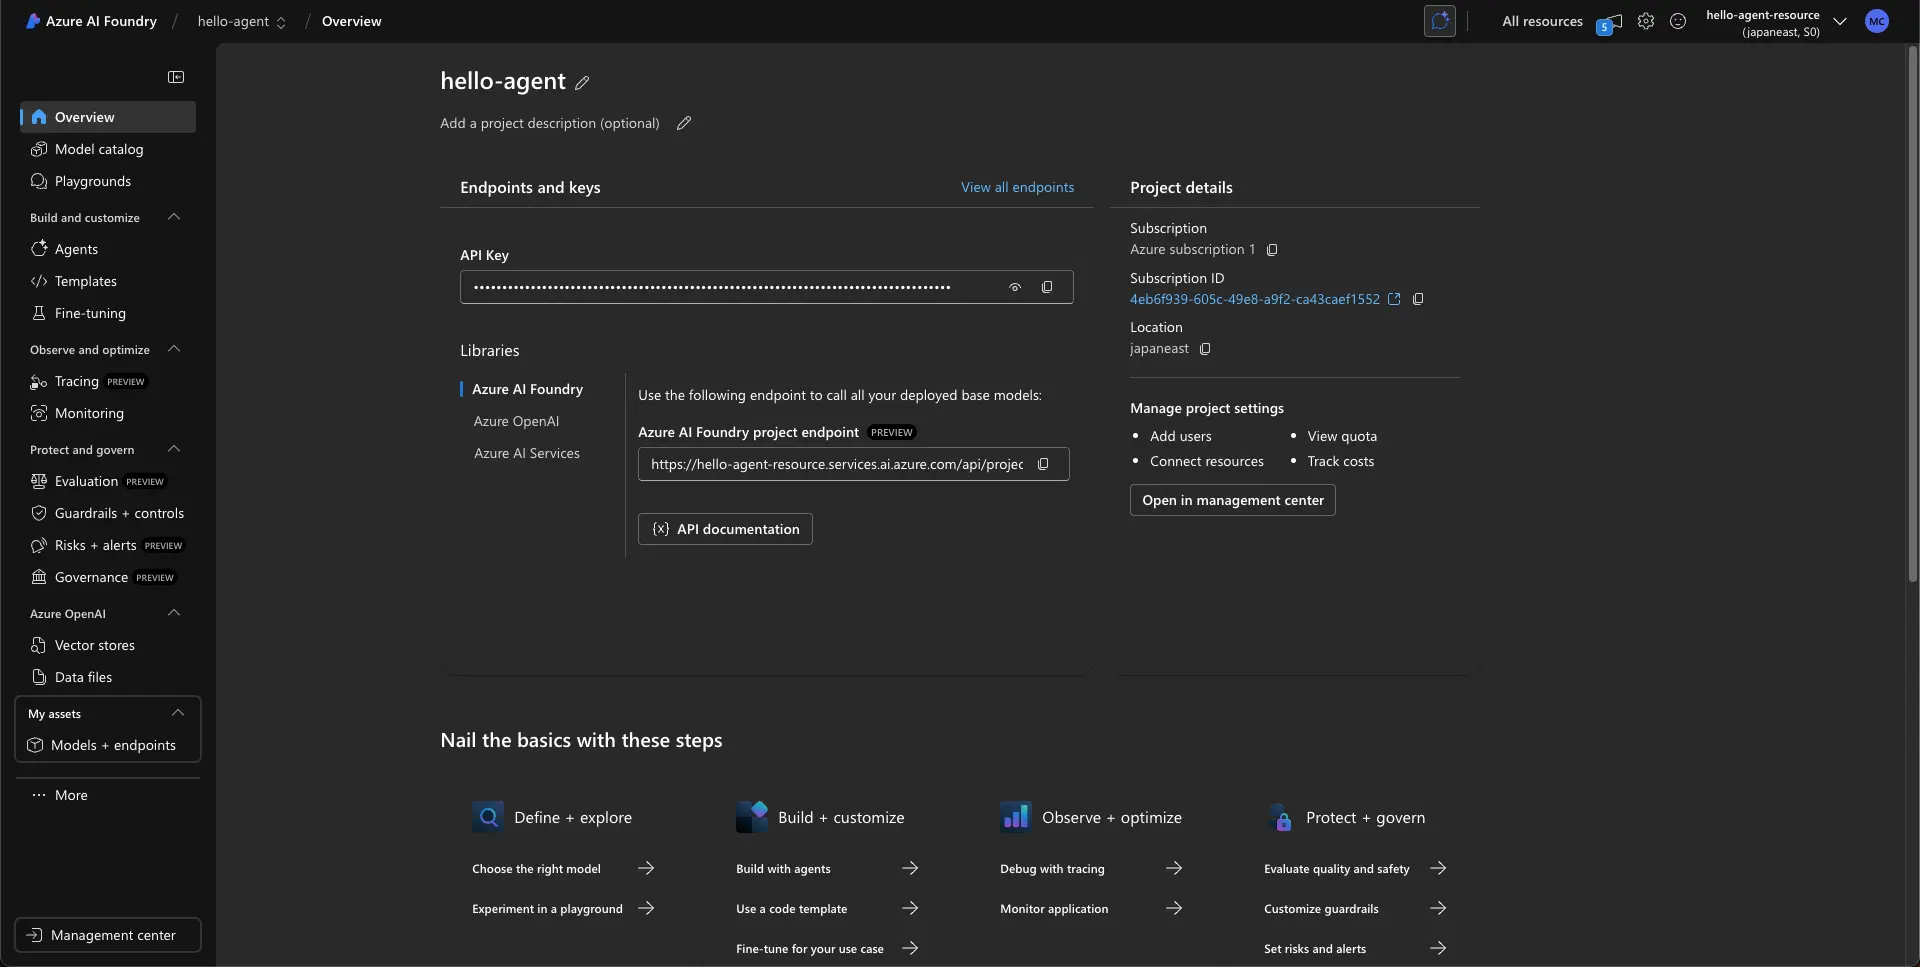Click the Track costs link
This screenshot has width=1920, height=967.
(x=1340, y=461)
